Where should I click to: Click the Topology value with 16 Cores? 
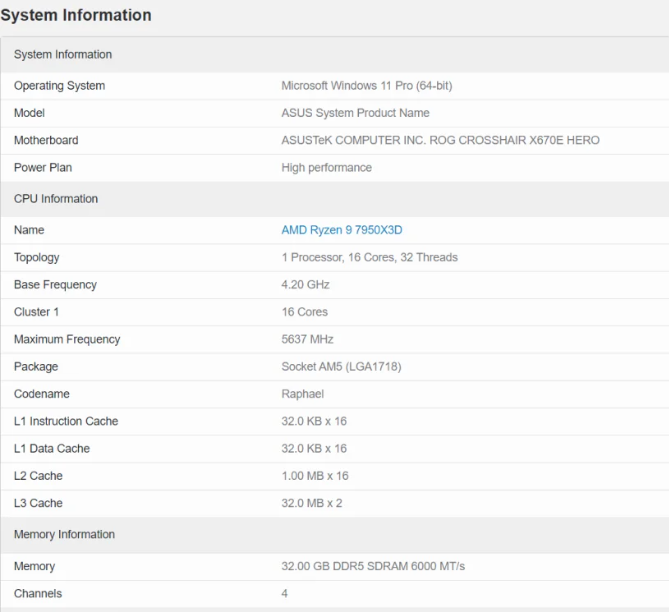coord(369,257)
